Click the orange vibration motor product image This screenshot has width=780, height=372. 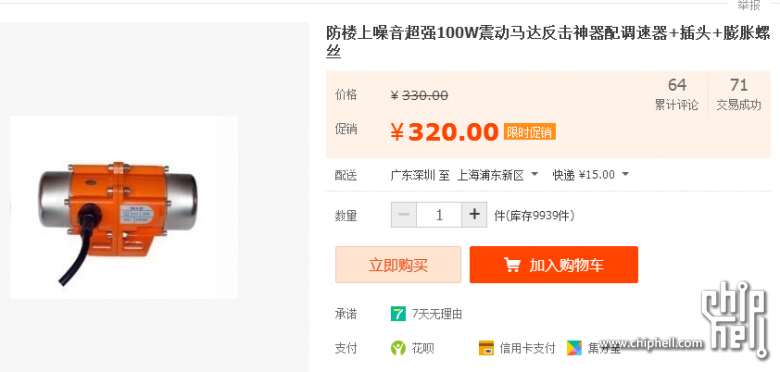pyautogui.click(x=124, y=207)
